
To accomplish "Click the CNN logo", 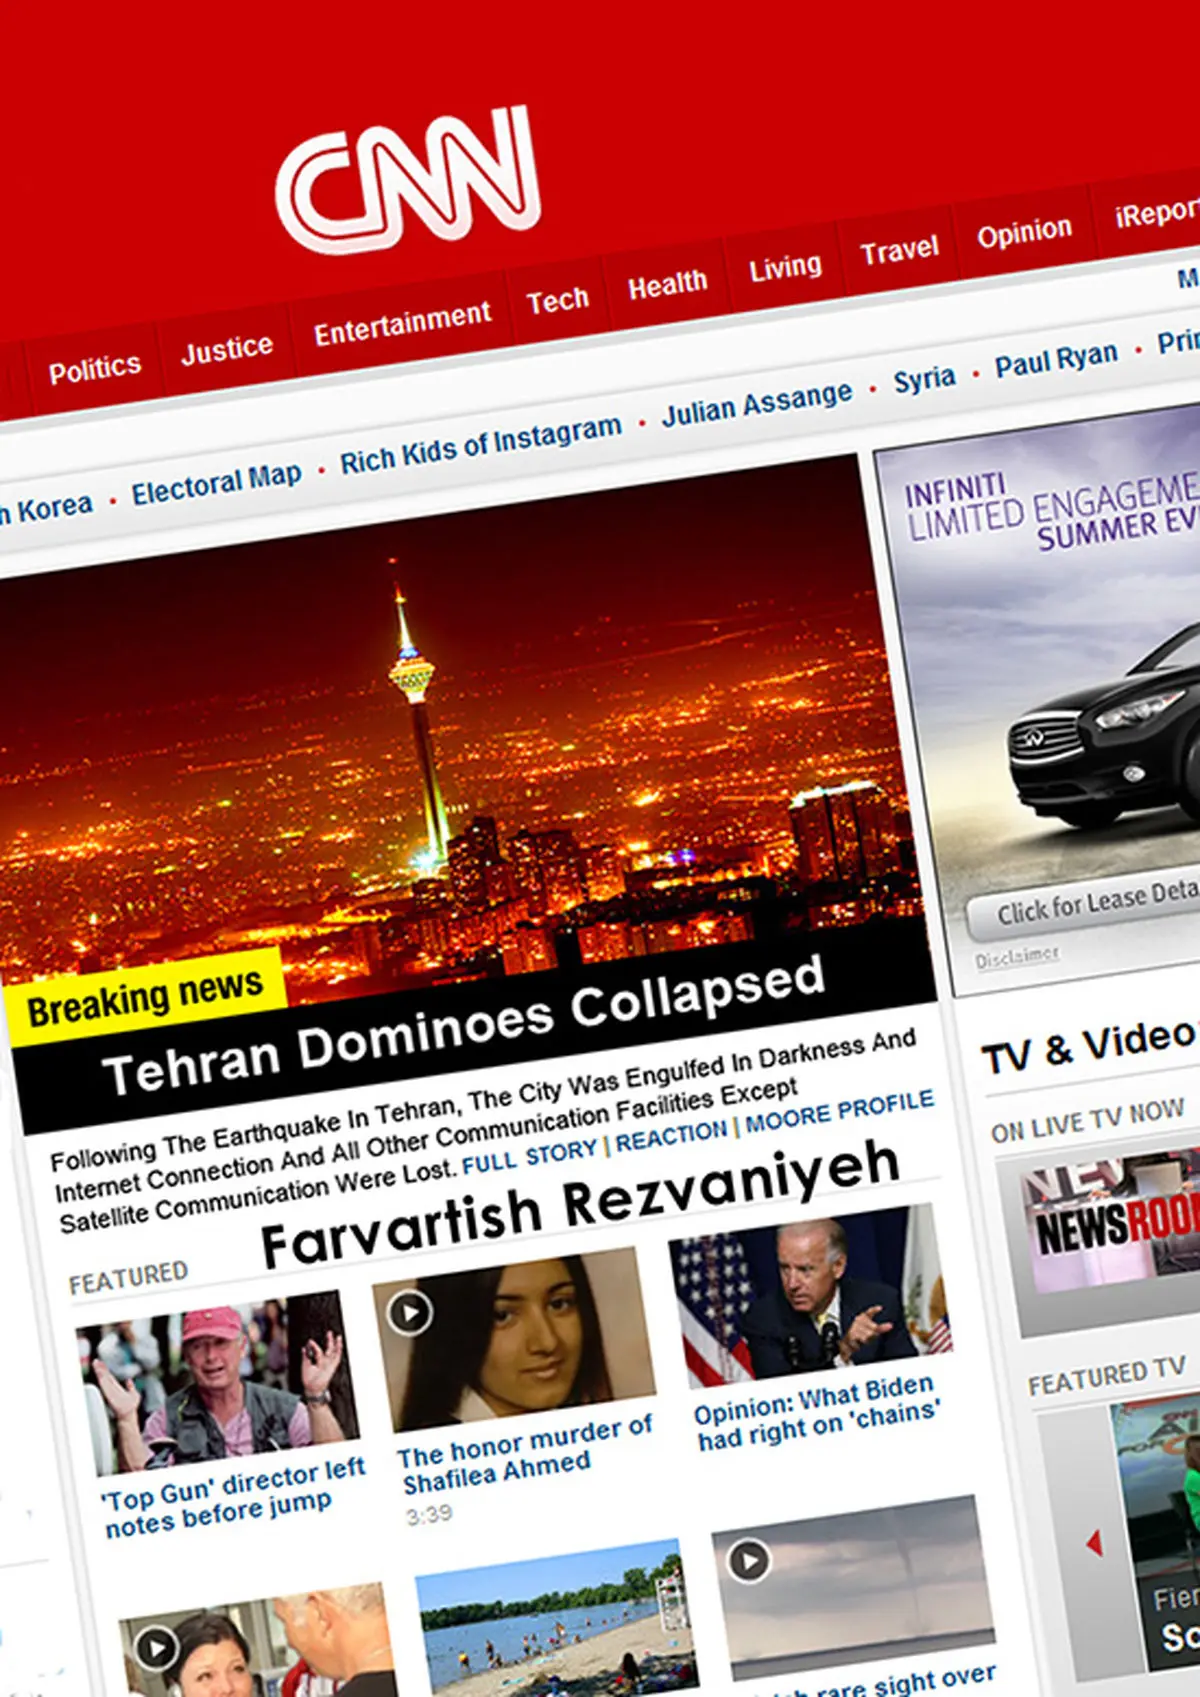I will pos(408,180).
